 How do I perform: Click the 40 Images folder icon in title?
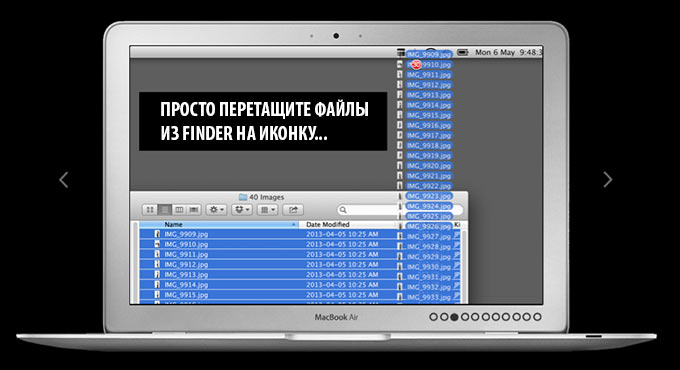(x=243, y=197)
